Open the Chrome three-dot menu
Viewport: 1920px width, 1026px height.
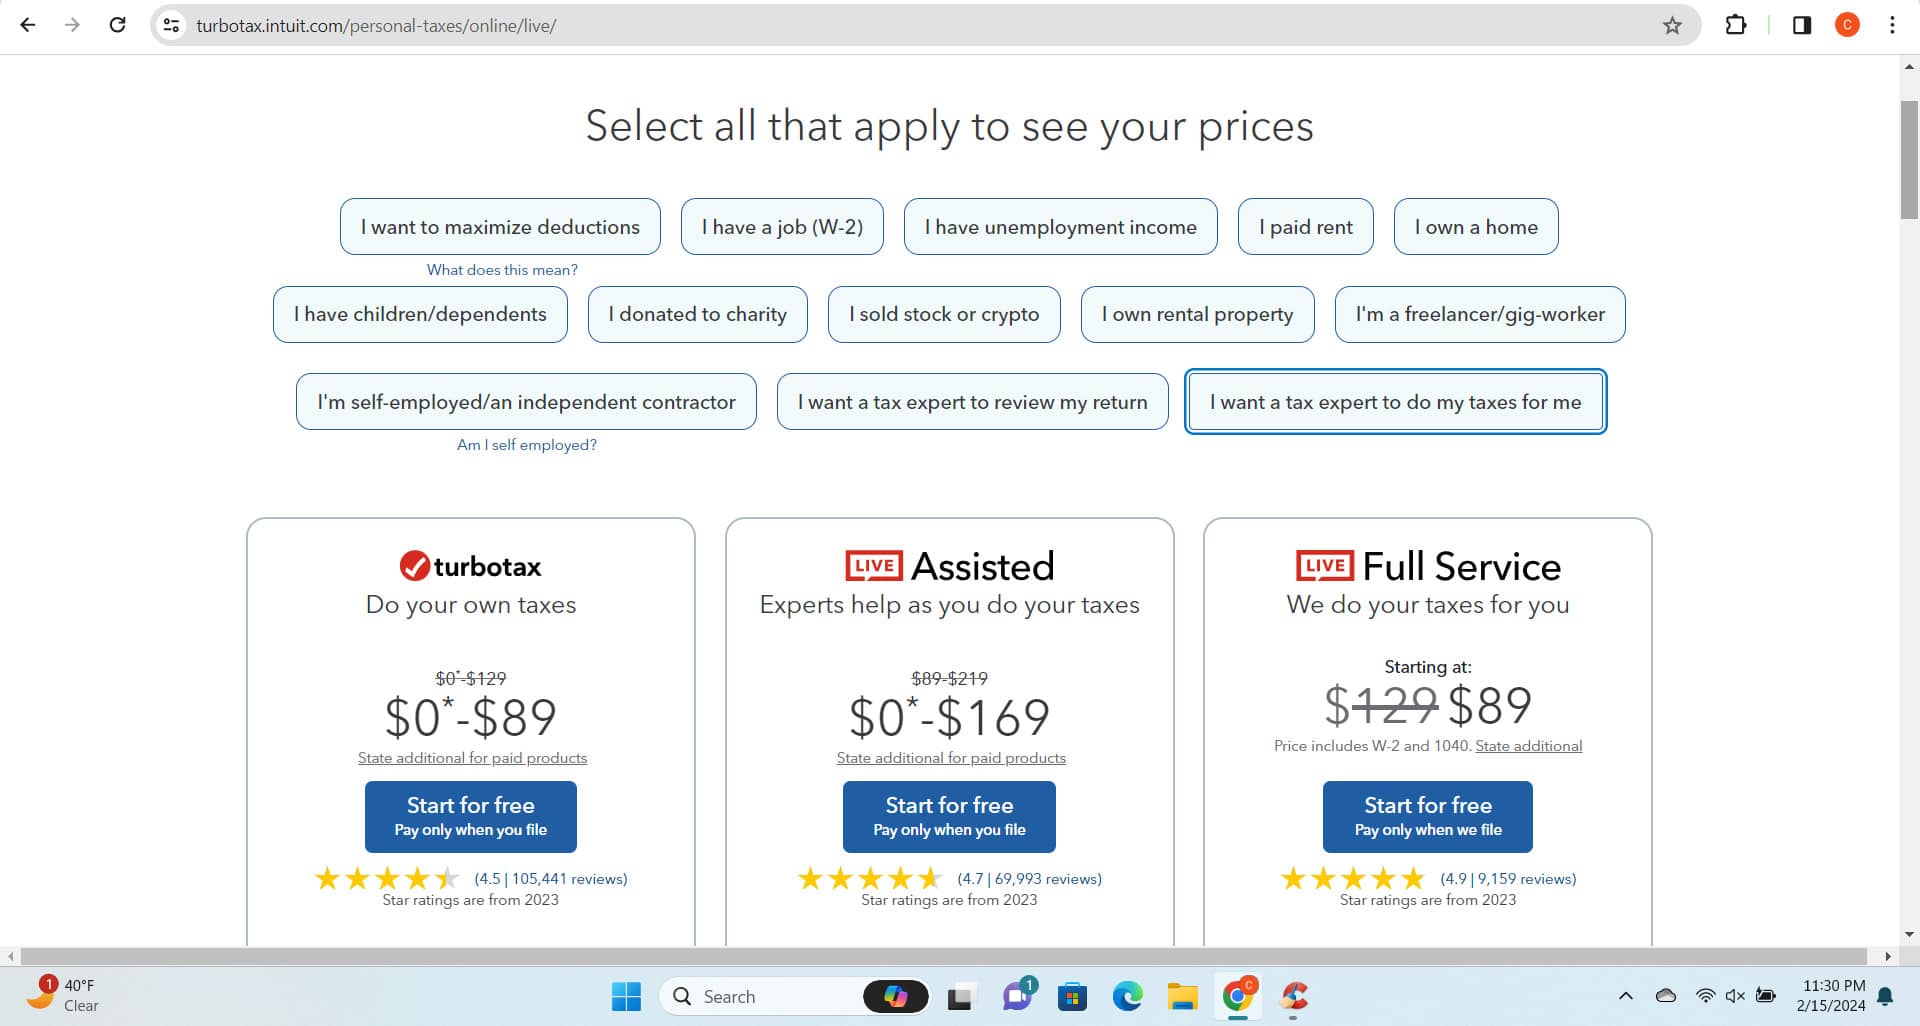(1892, 25)
